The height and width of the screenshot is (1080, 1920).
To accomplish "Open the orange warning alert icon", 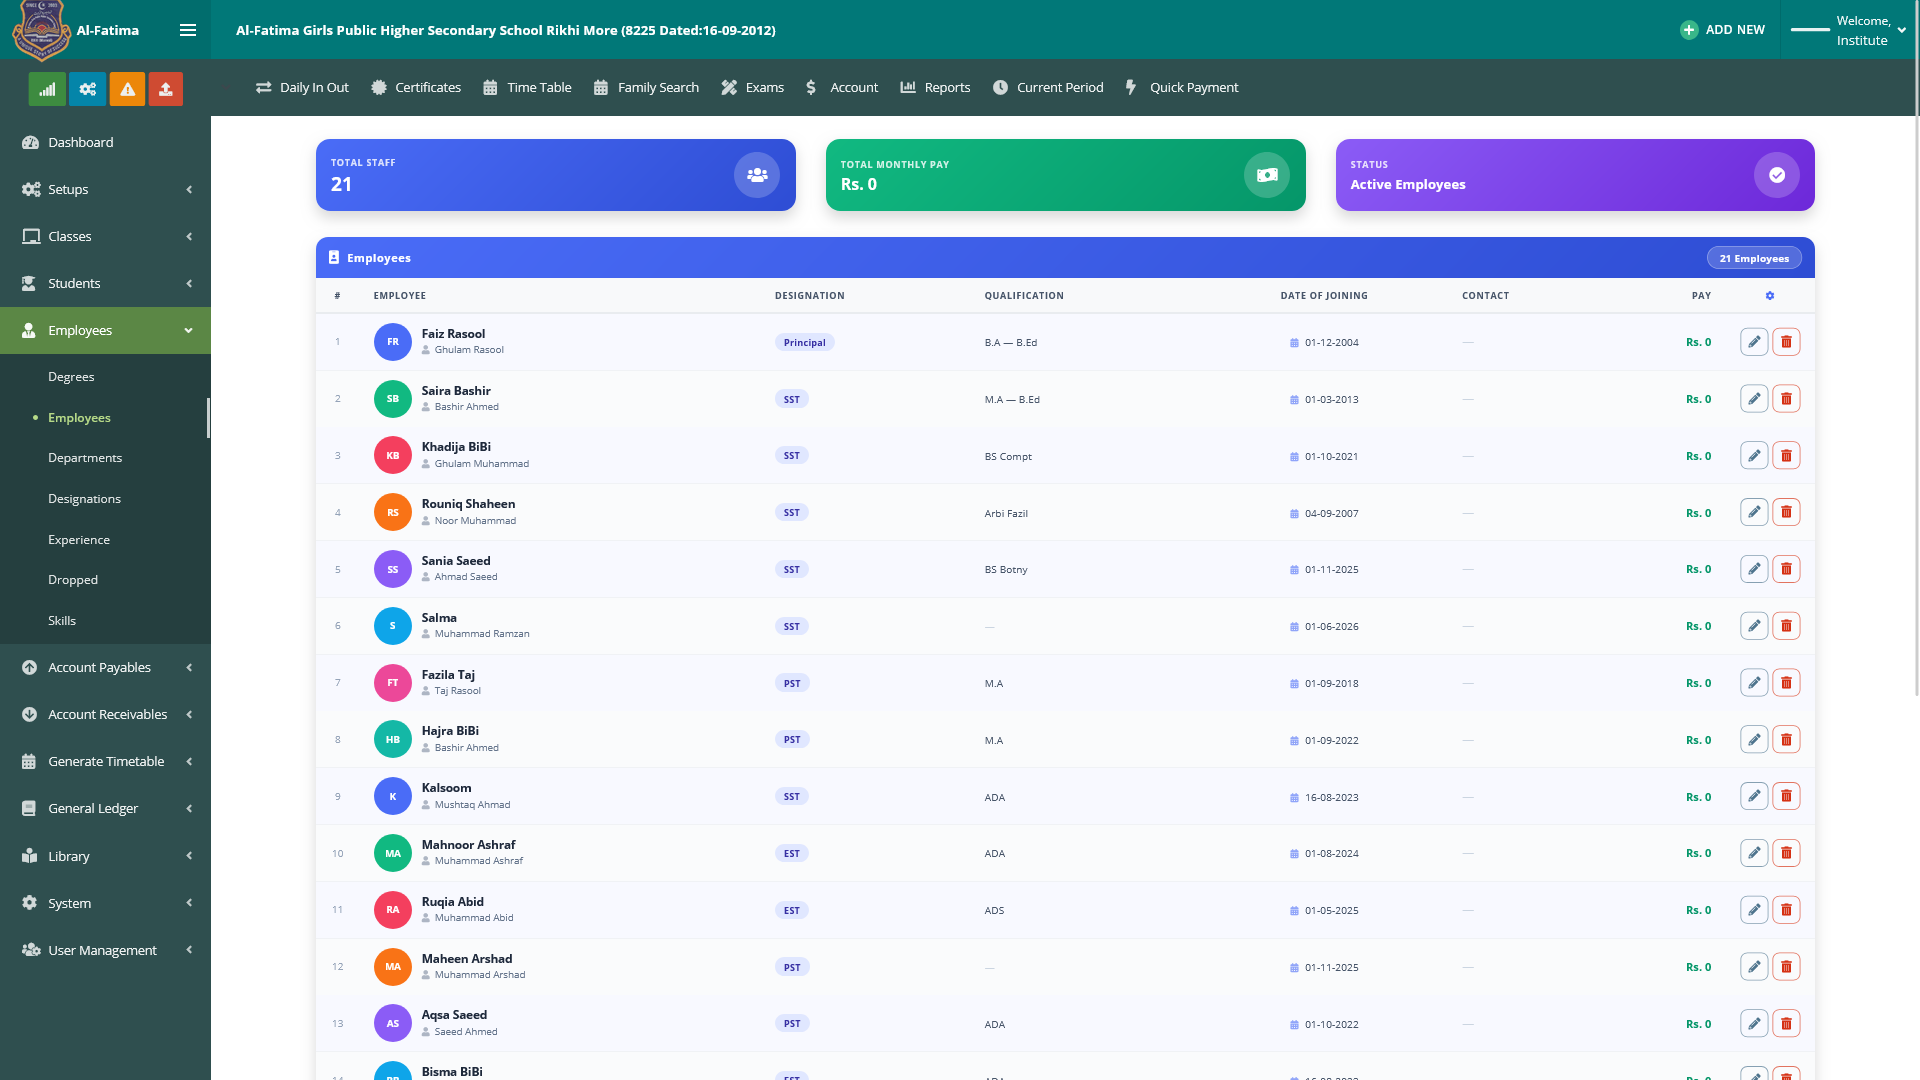I will (127, 89).
